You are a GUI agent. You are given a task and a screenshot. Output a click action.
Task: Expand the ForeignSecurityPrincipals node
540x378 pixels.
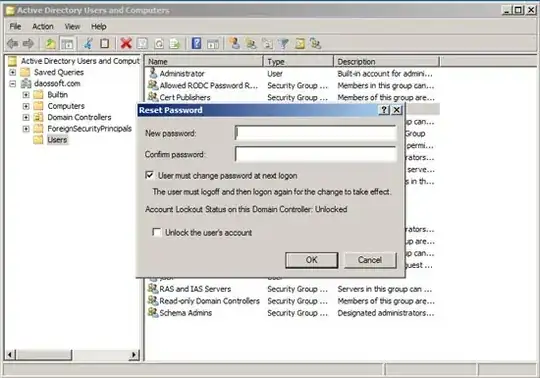[x=26, y=129]
